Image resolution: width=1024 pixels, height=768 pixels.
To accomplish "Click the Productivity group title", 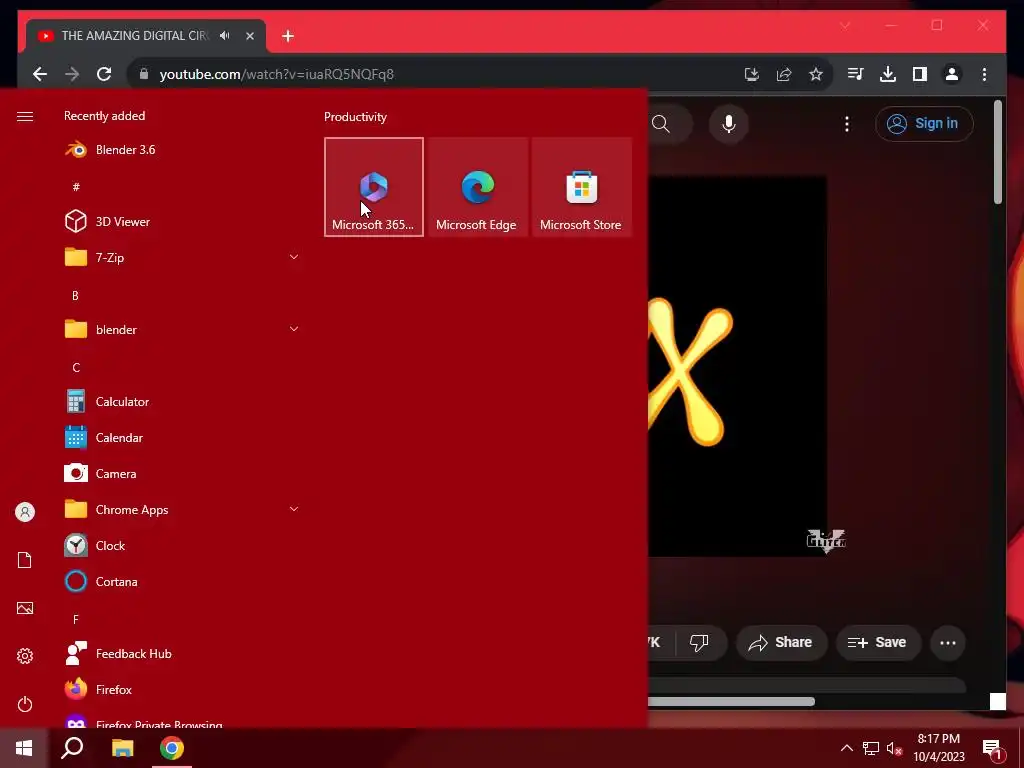I will click(x=355, y=117).
